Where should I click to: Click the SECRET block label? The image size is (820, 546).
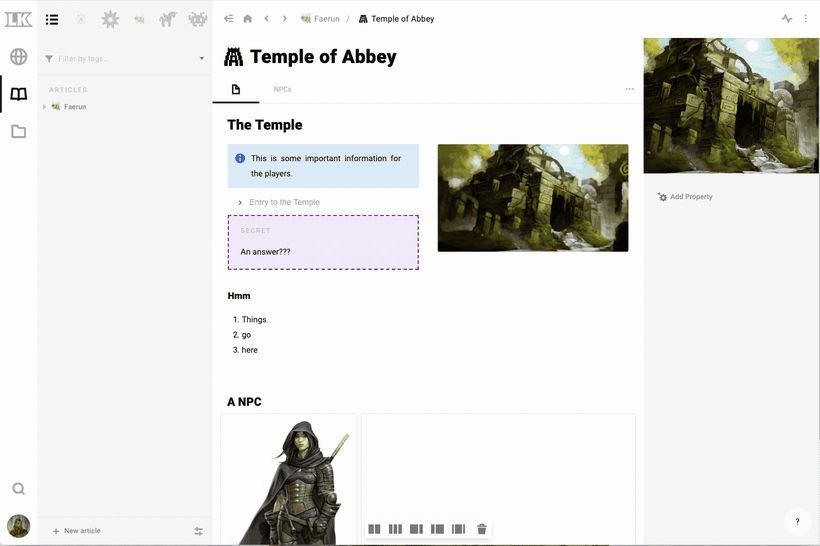pos(255,231)
